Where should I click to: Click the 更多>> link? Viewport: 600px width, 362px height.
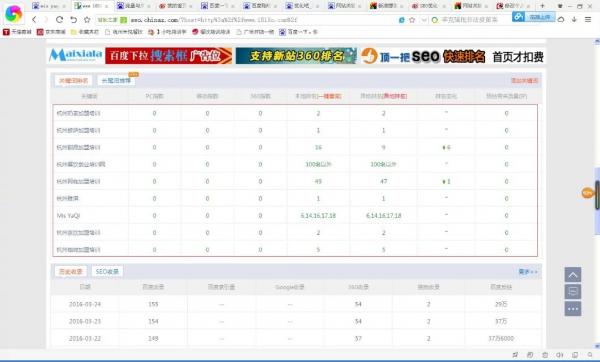528,272
